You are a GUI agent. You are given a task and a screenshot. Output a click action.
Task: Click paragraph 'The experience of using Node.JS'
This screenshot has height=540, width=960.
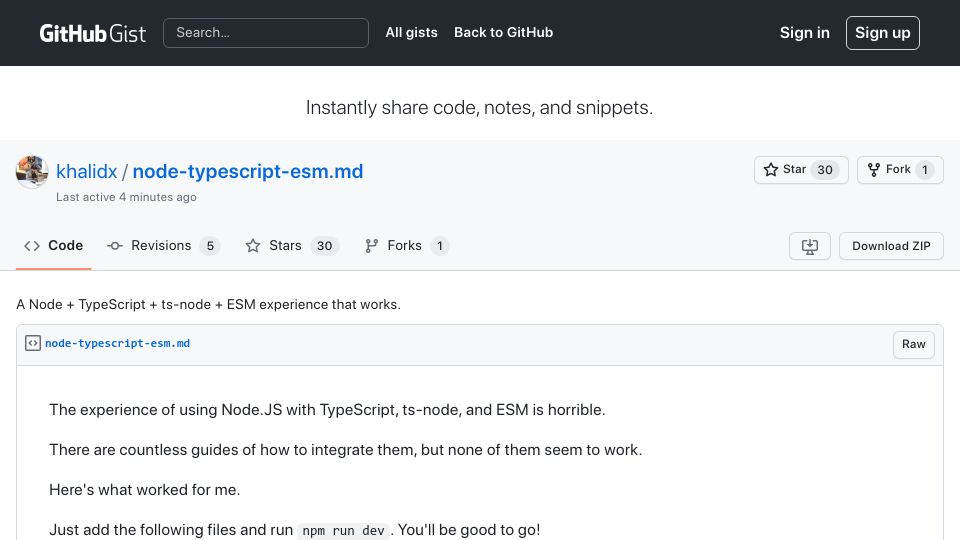pyautogui.click(x=327, y=410)
